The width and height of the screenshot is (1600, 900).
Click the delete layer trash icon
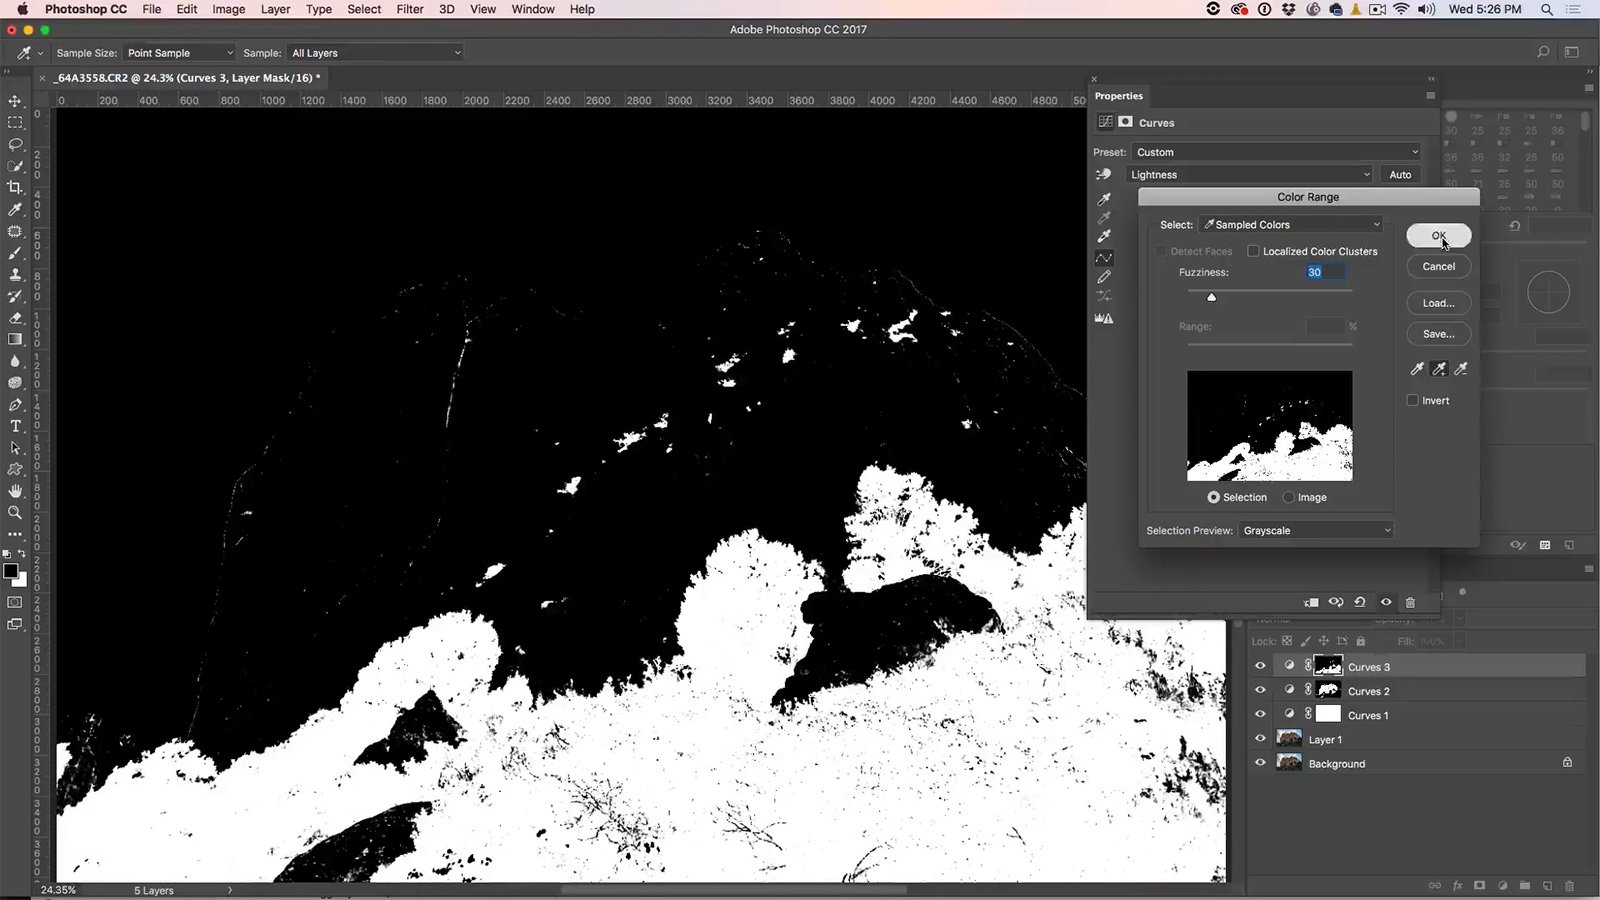(x=1568, y=885)
